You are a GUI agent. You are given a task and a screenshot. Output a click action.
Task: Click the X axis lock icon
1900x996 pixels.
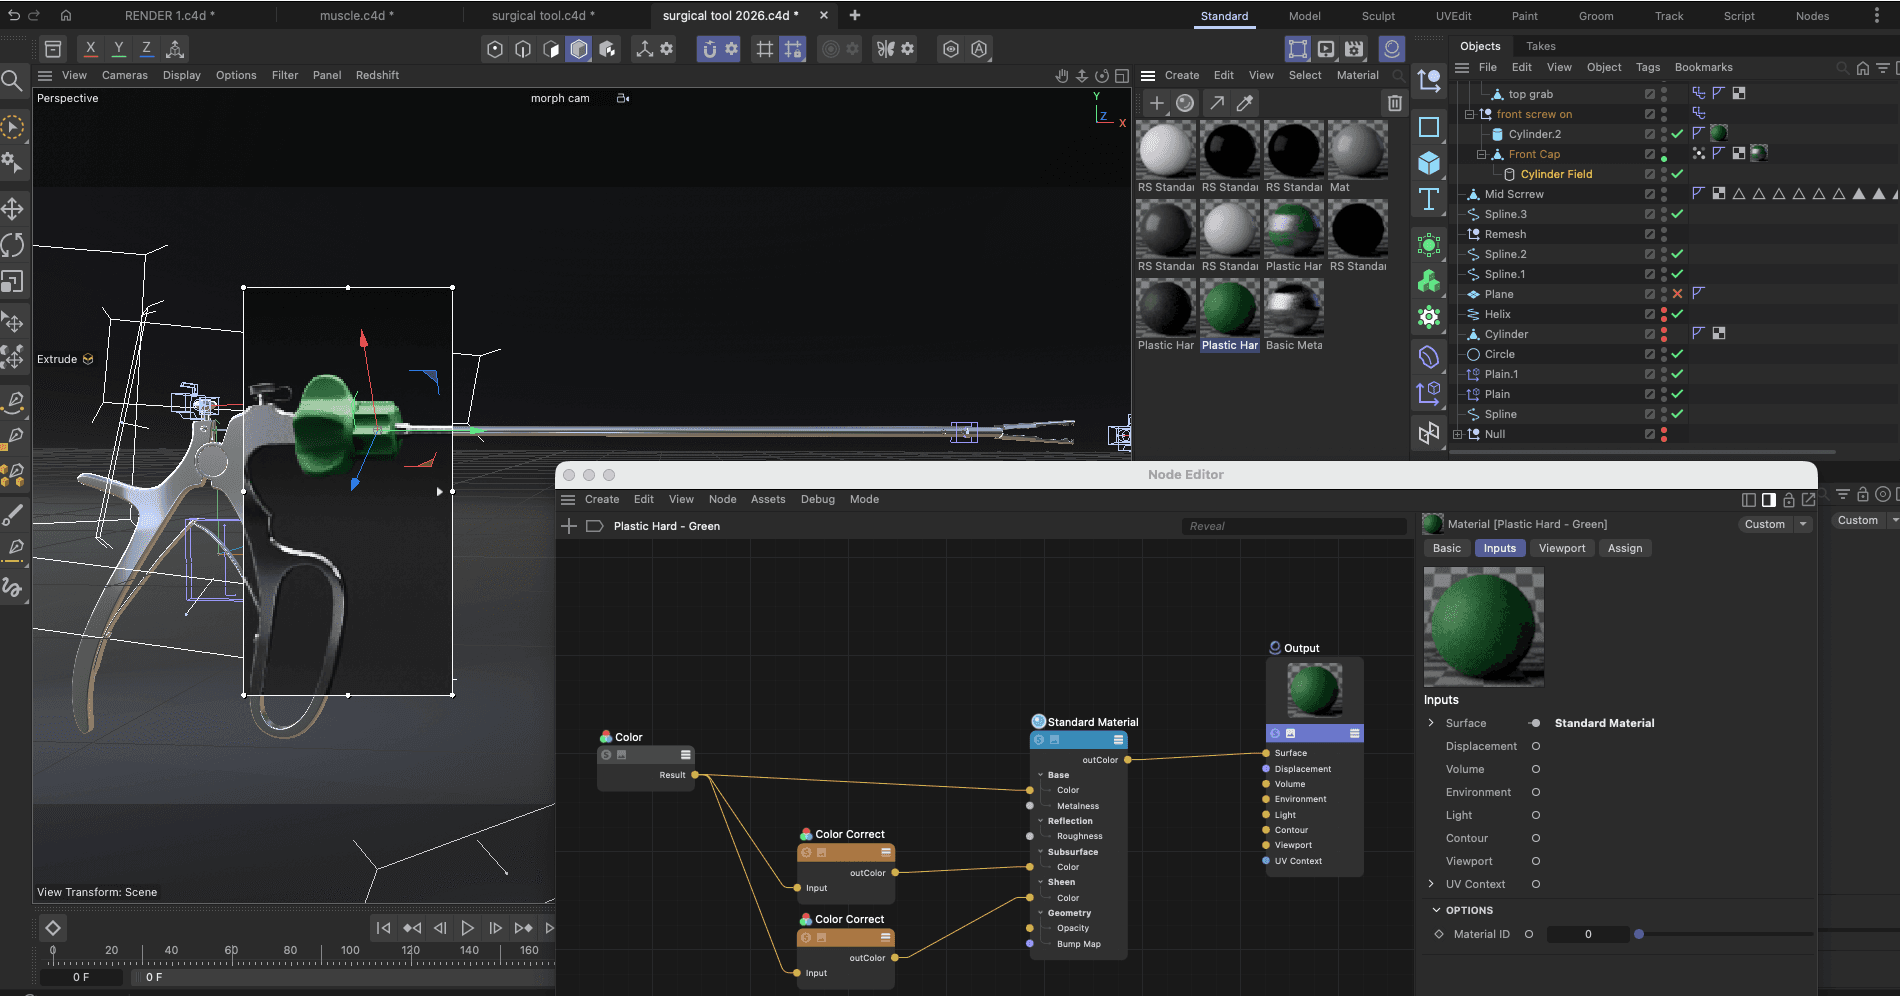tap(91, 49)
